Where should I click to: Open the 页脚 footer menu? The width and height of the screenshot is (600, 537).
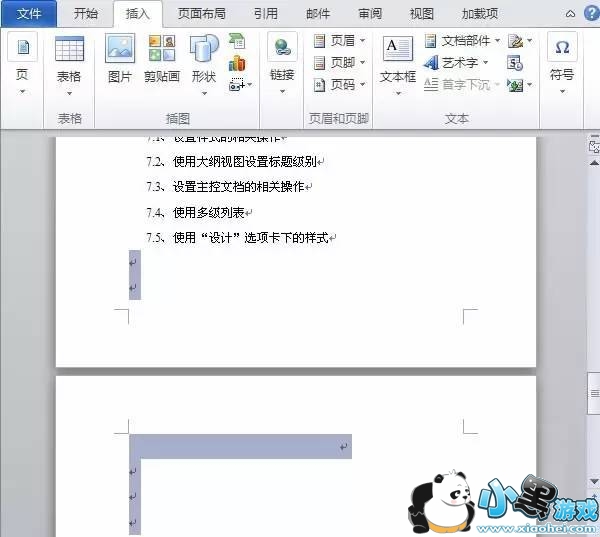[x=339, y=62]
